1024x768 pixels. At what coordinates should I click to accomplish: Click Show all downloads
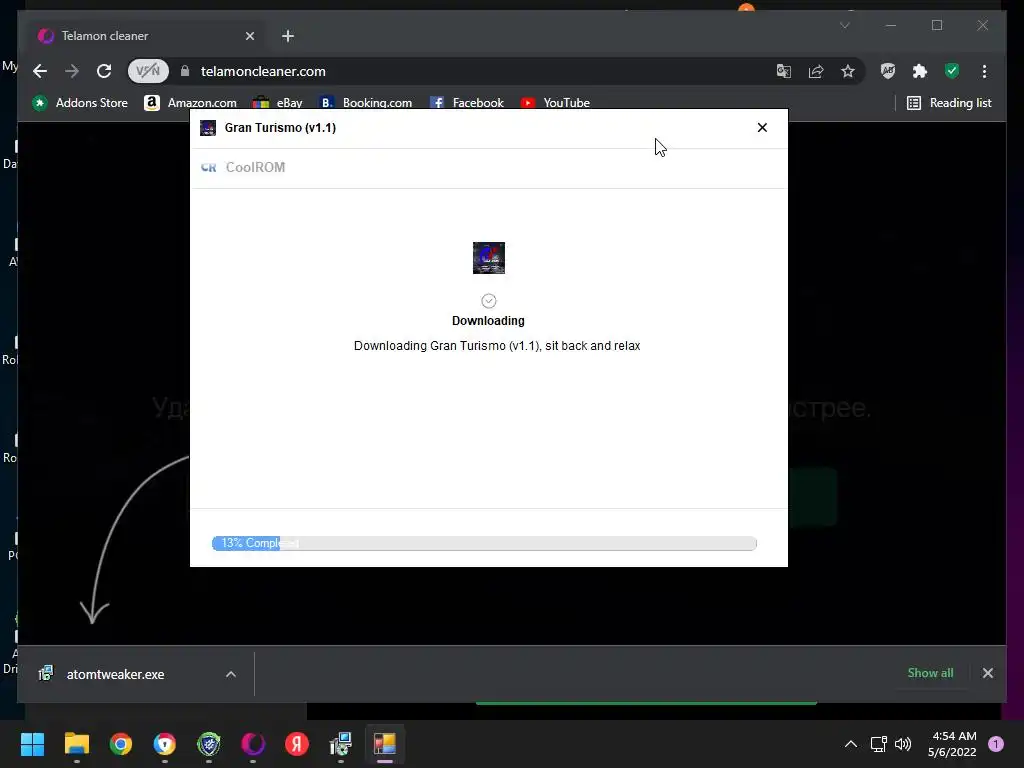930,673
